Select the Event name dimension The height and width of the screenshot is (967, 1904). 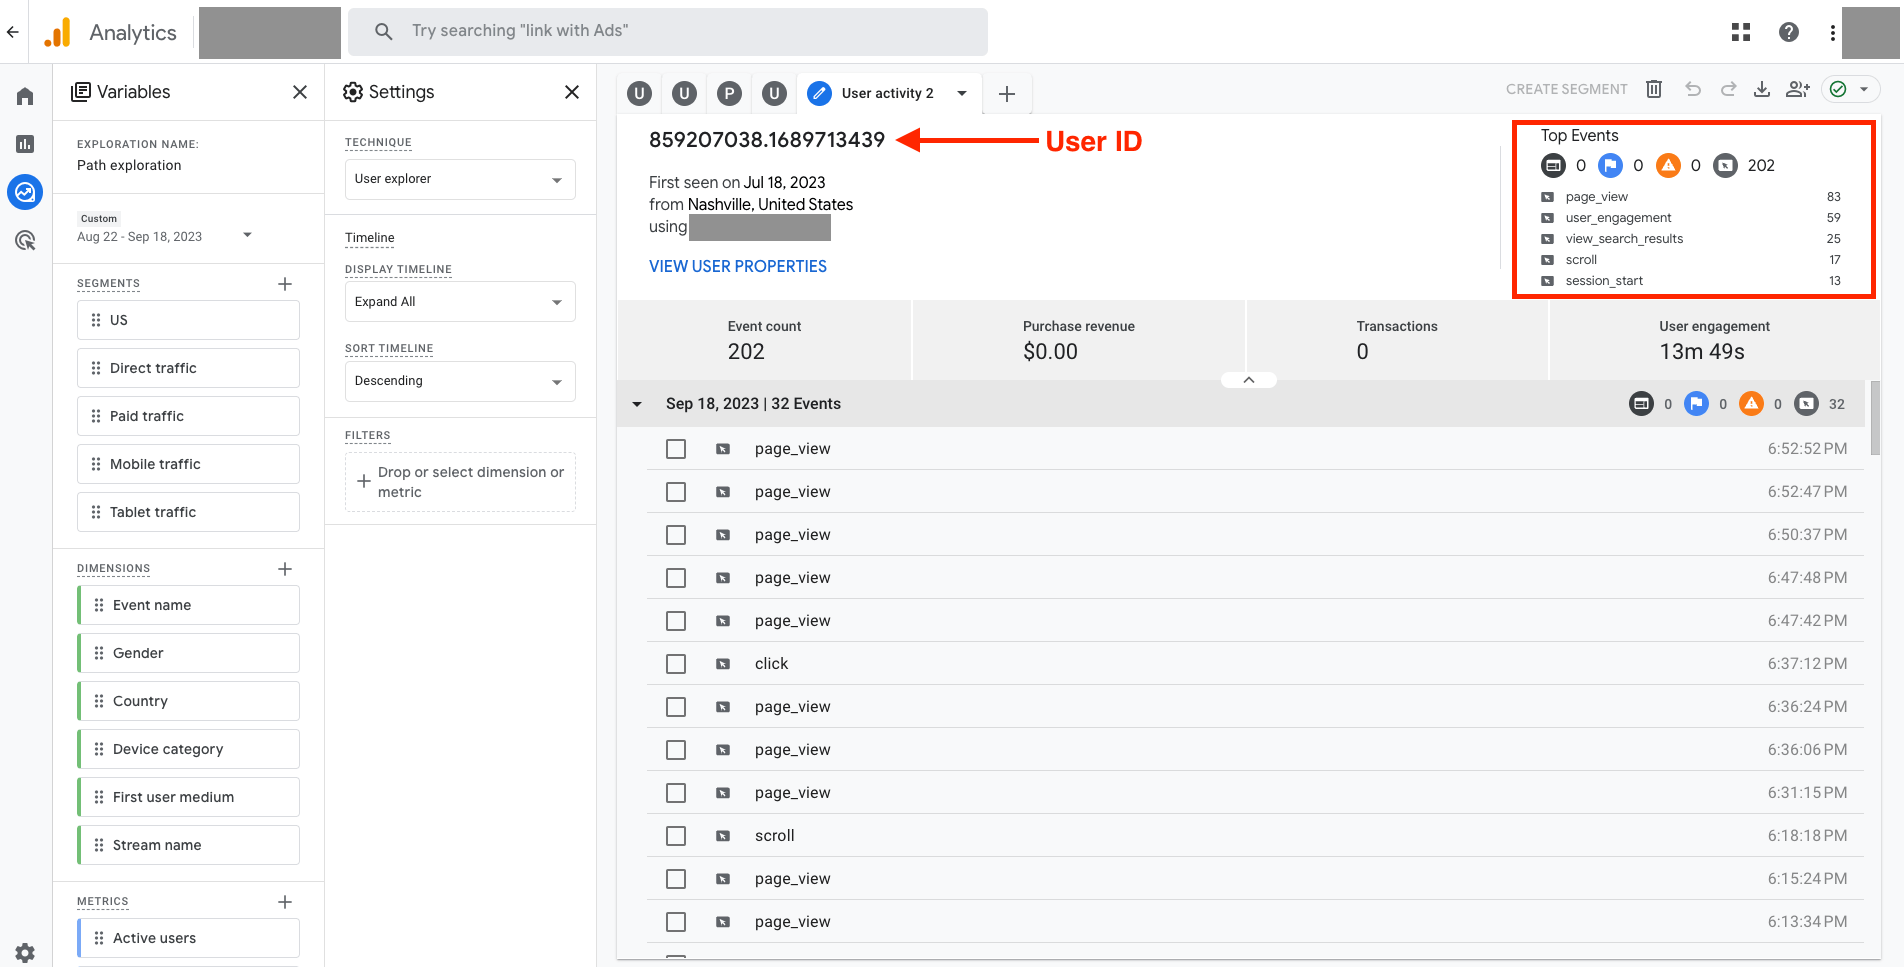tap(188, 605)
